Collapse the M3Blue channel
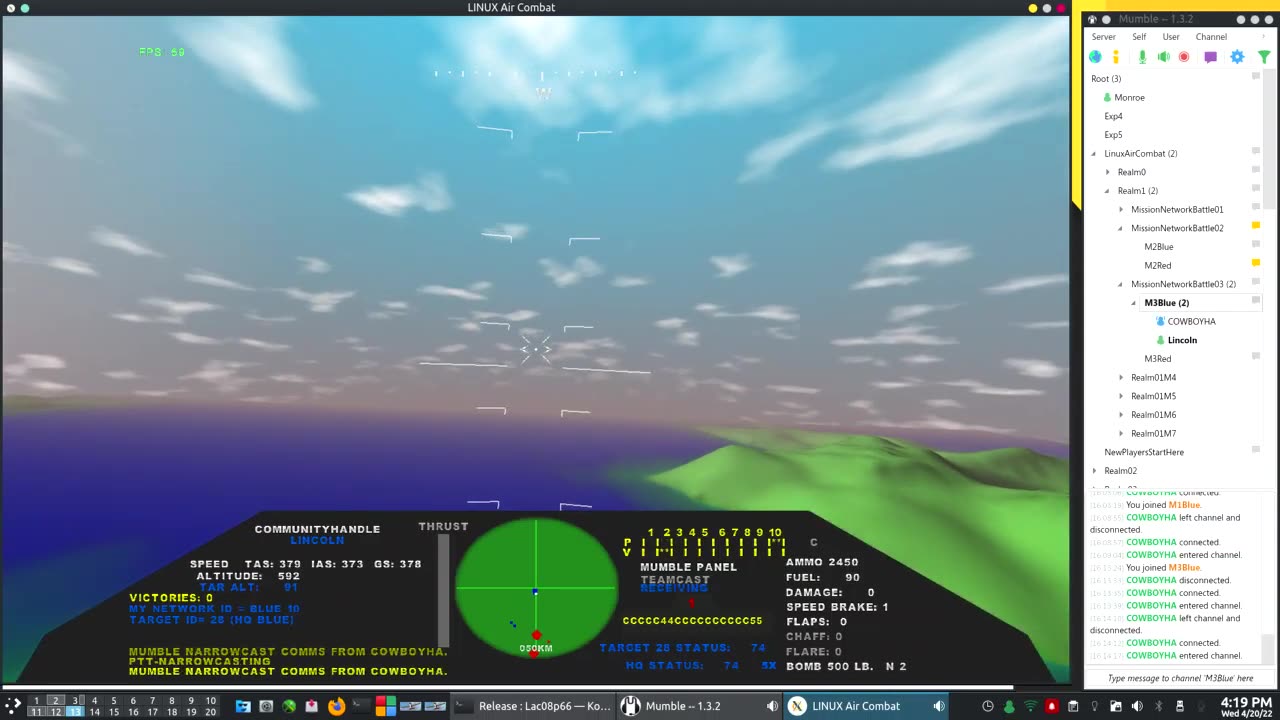This screenshot has width=1280, height=720. coord(1134,303)
